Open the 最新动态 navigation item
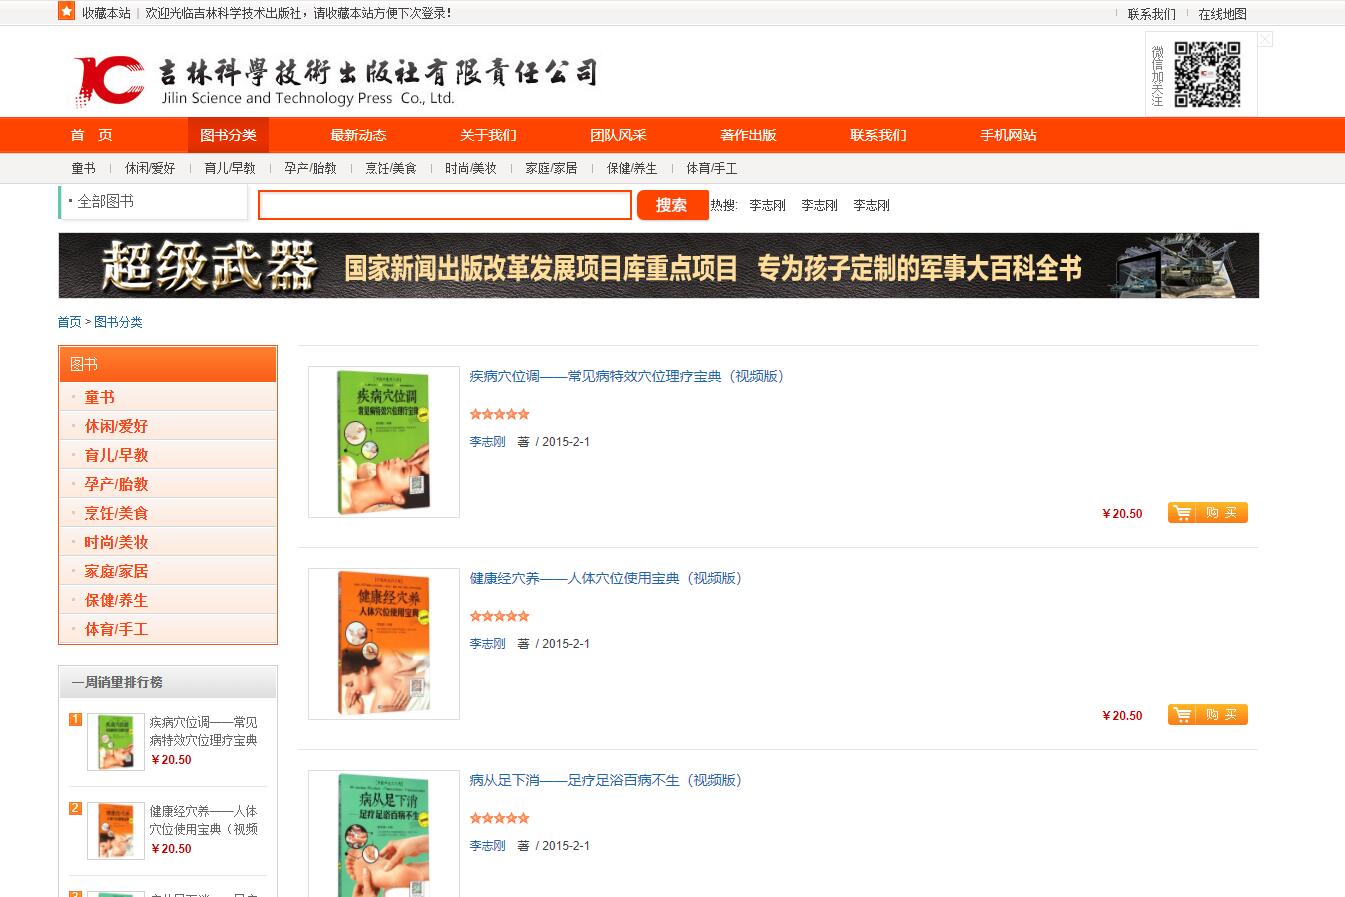This screenshot has height=897, width=1345. click(358, 135)
